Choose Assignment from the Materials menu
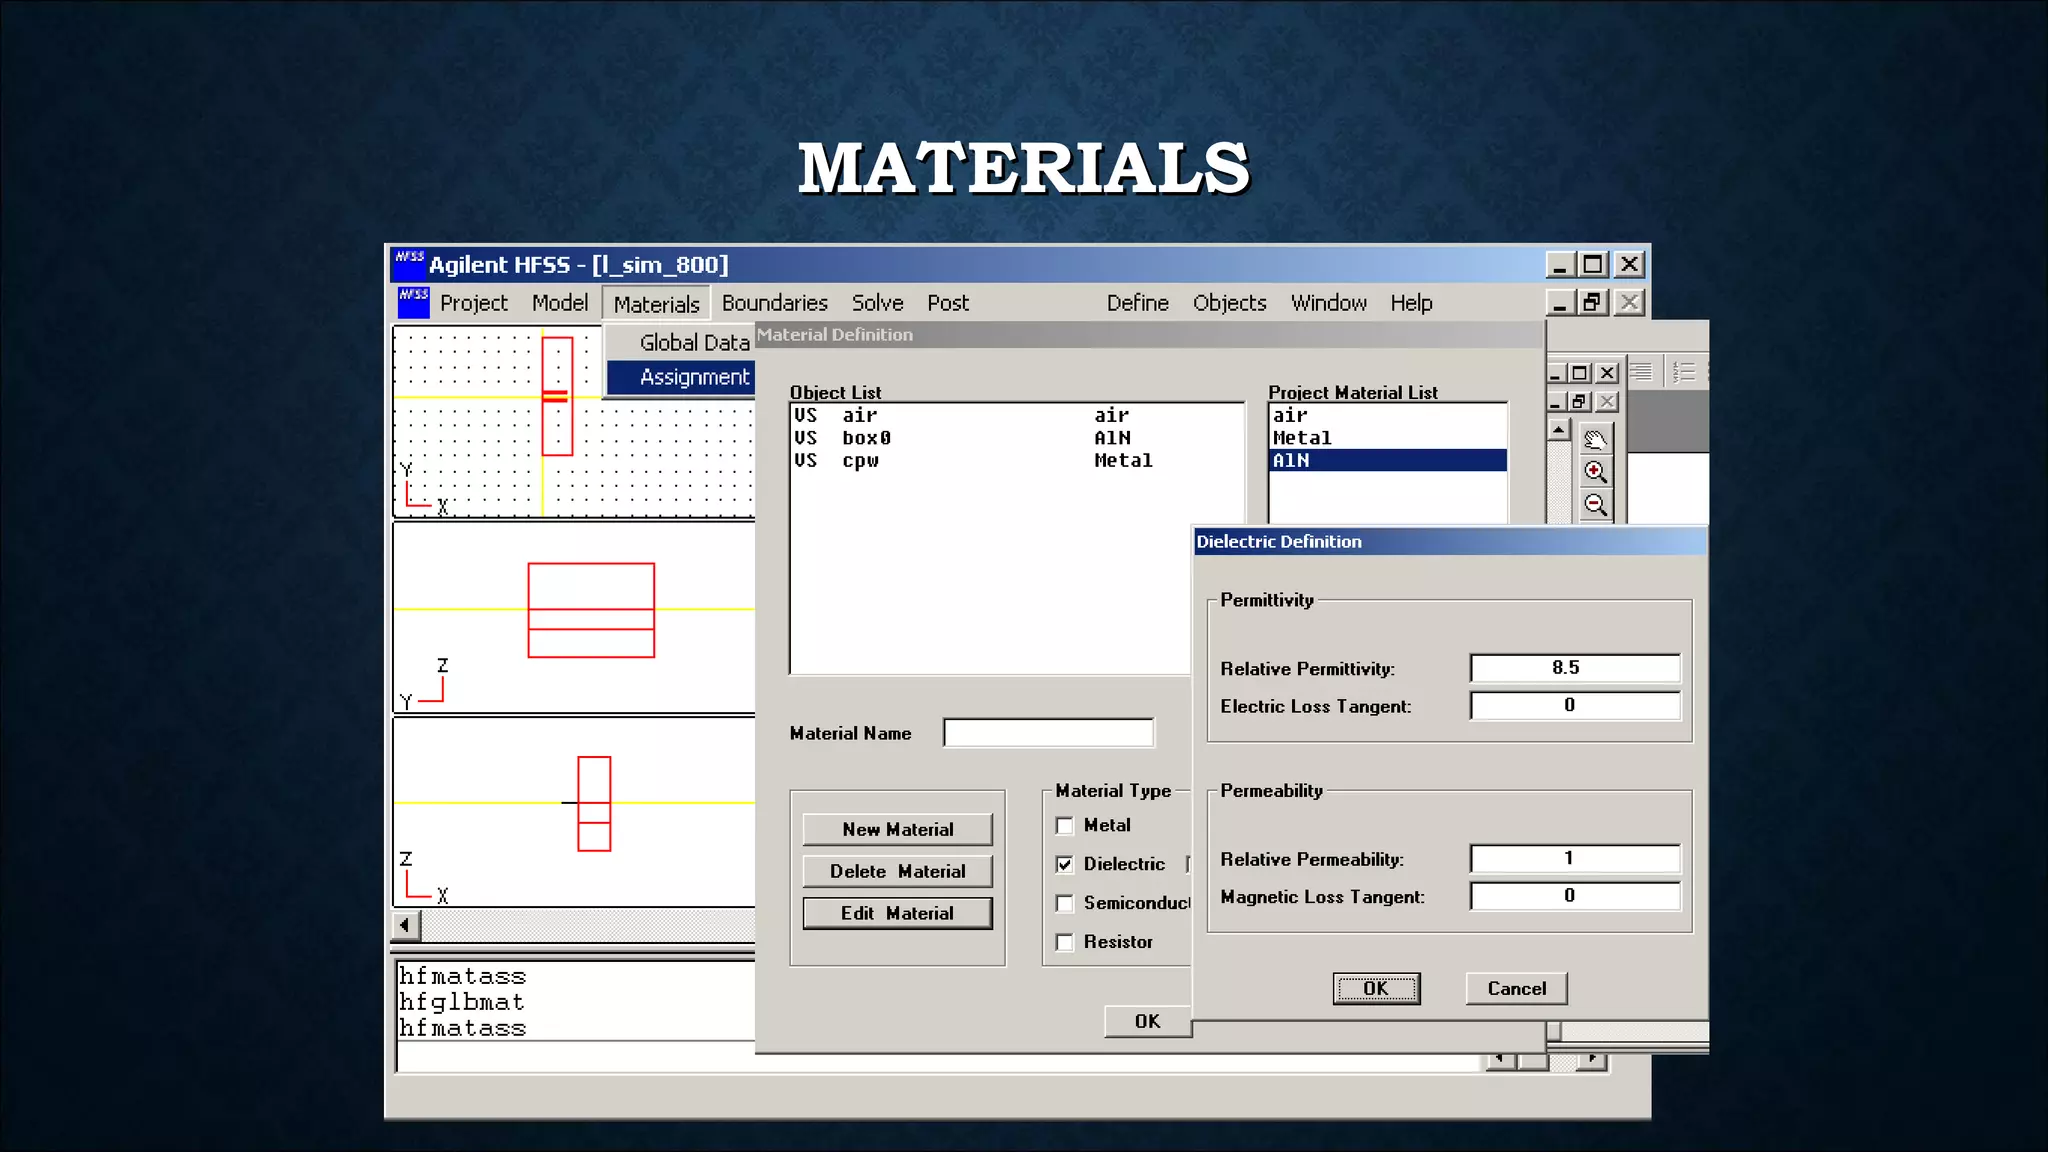The height and width of the screenshot is (1152, 2048). [x=681, y=377]
